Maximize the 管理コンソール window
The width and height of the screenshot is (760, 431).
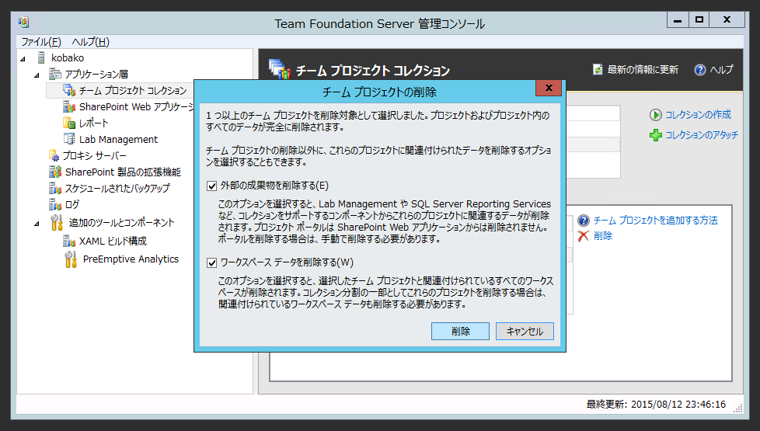699,20
